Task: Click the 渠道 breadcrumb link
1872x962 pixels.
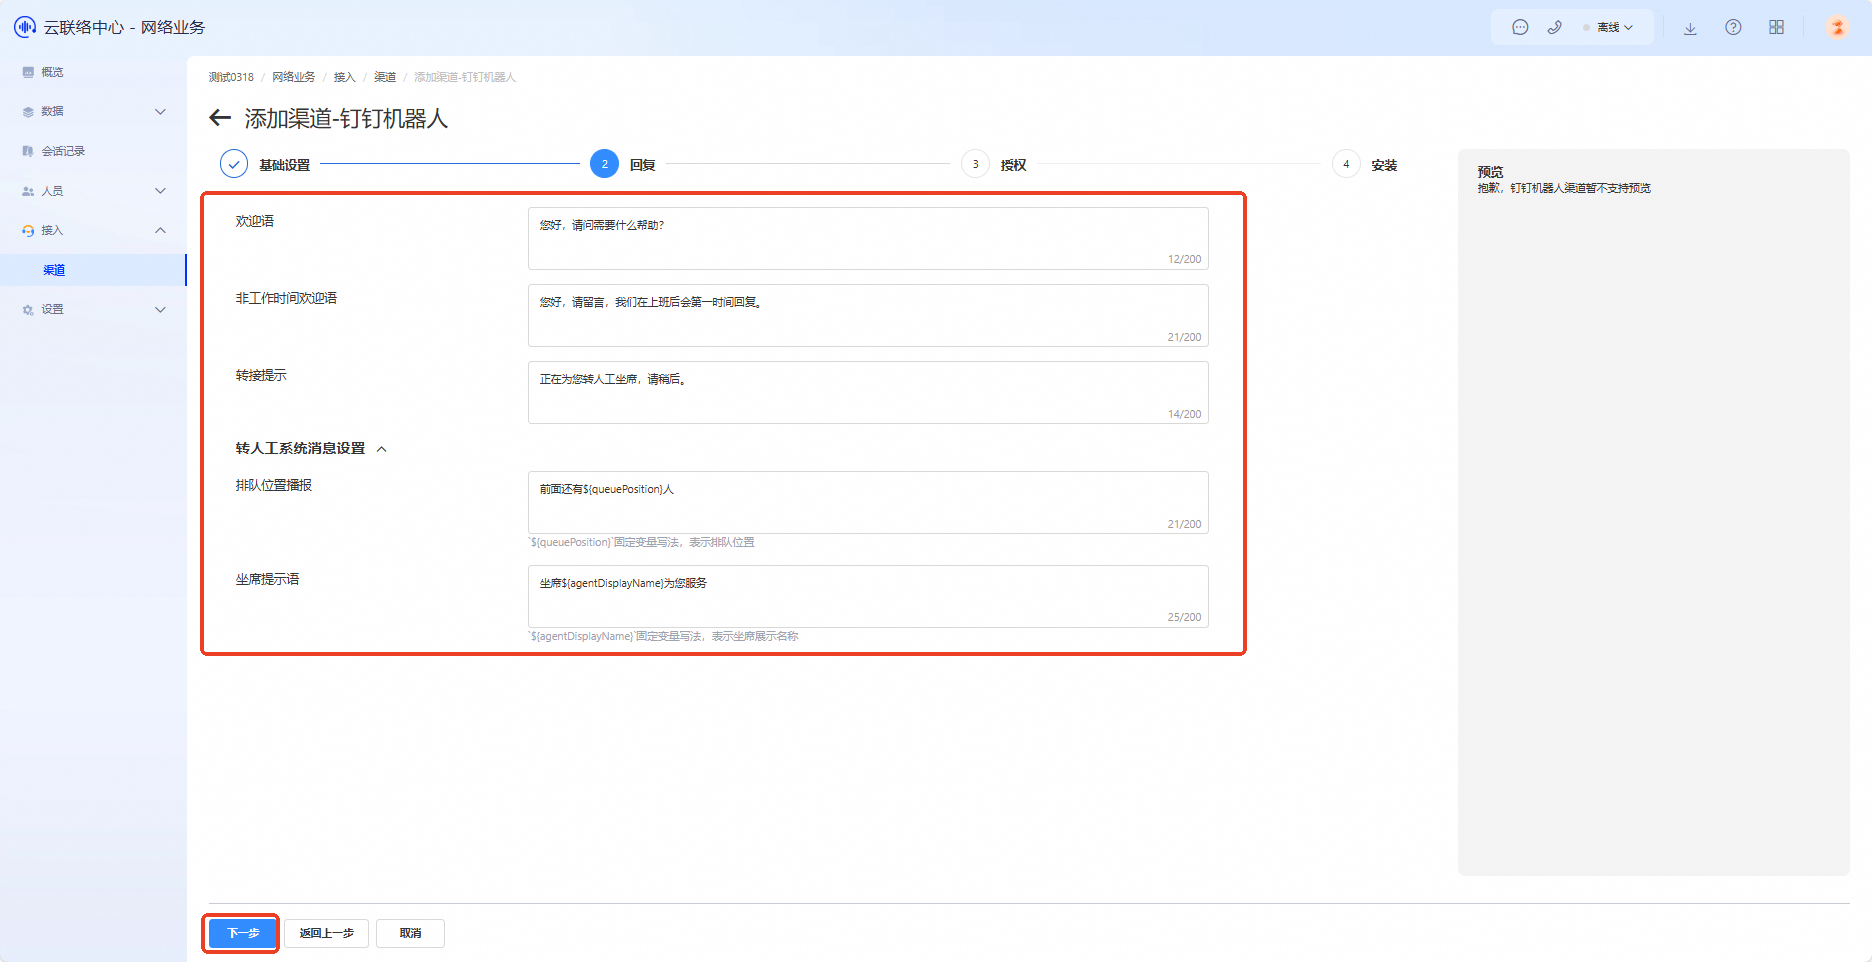Action: [385, 77]
